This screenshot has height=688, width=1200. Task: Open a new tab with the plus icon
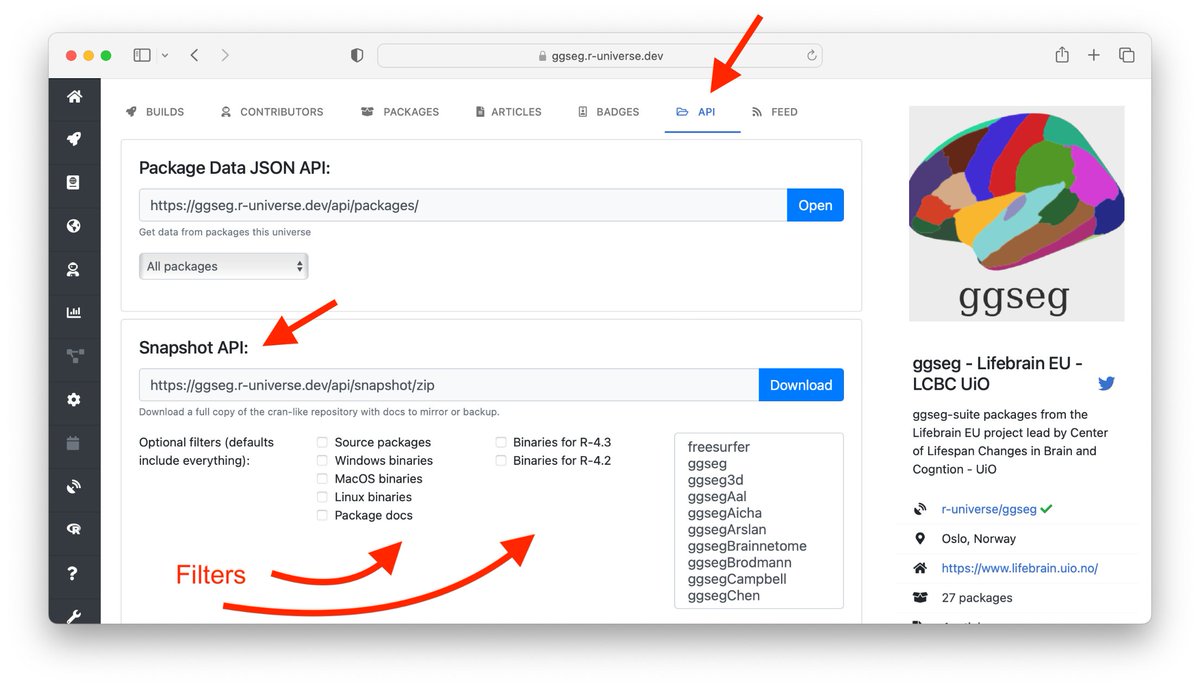point(1094,55)
